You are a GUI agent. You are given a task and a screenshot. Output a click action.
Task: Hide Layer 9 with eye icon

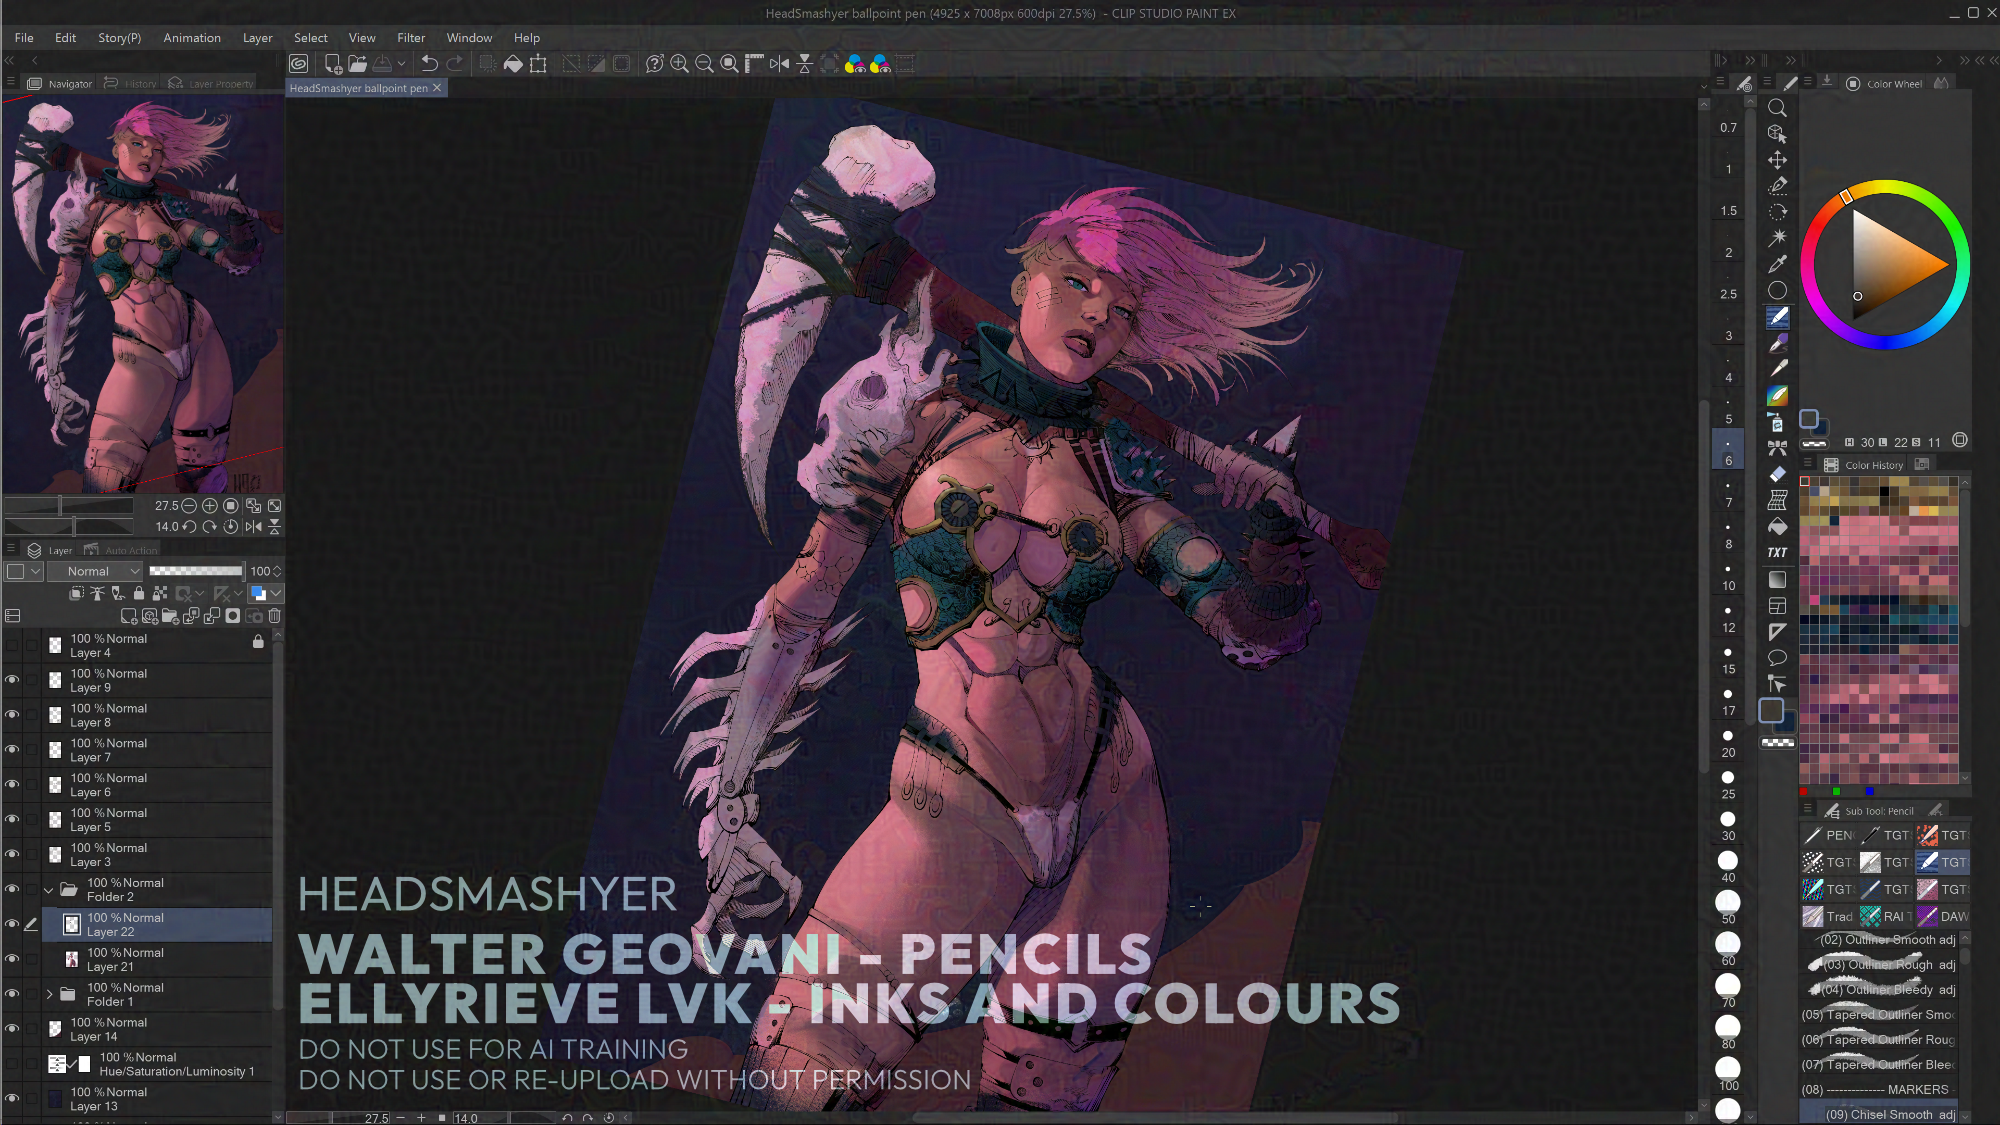coord(12,680)
